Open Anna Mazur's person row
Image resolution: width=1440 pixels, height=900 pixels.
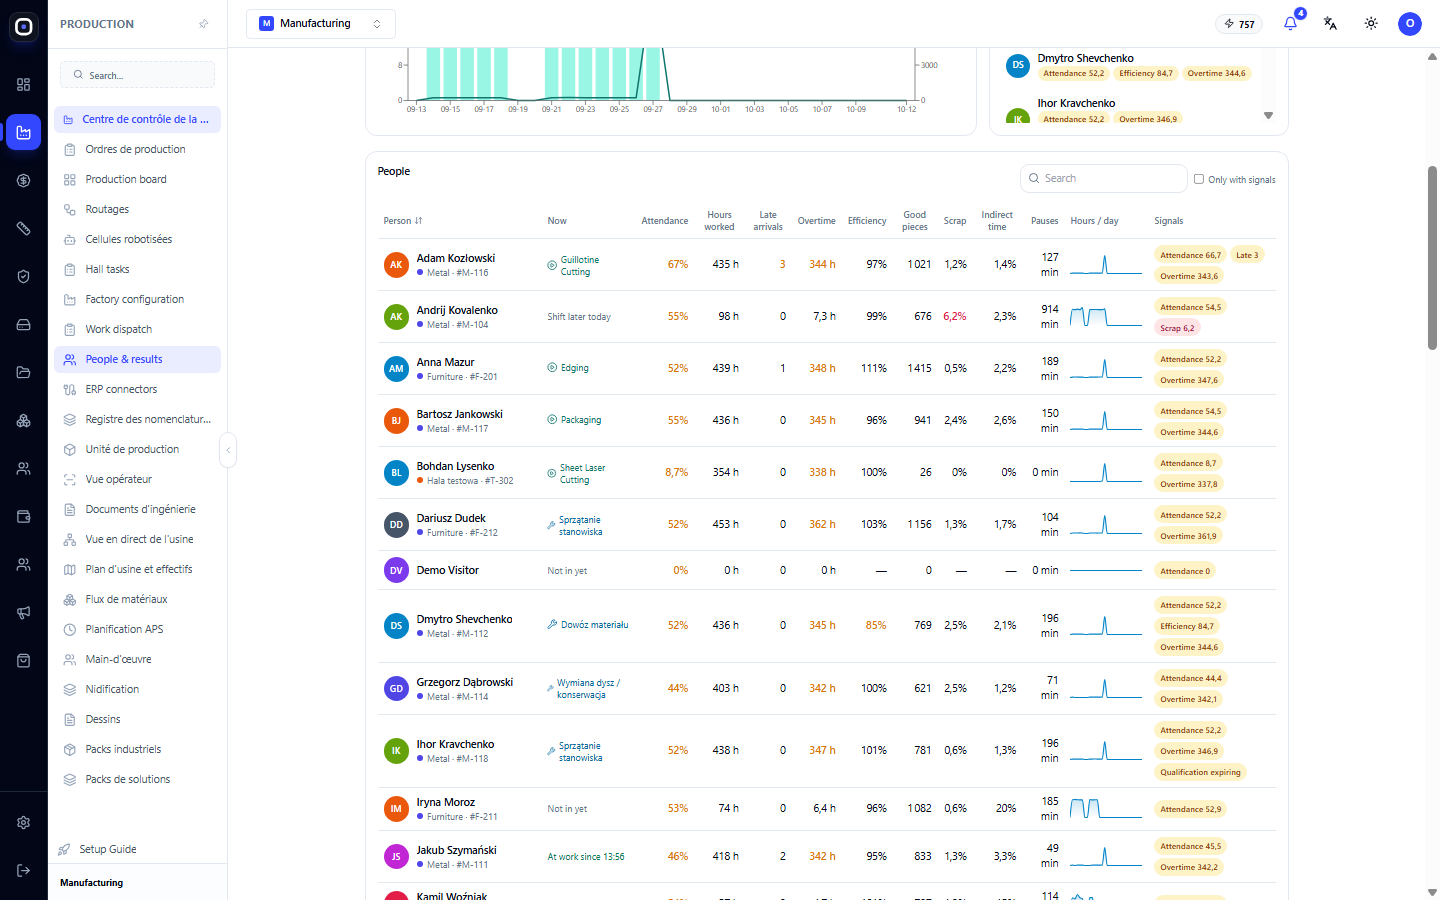(827, 369)
